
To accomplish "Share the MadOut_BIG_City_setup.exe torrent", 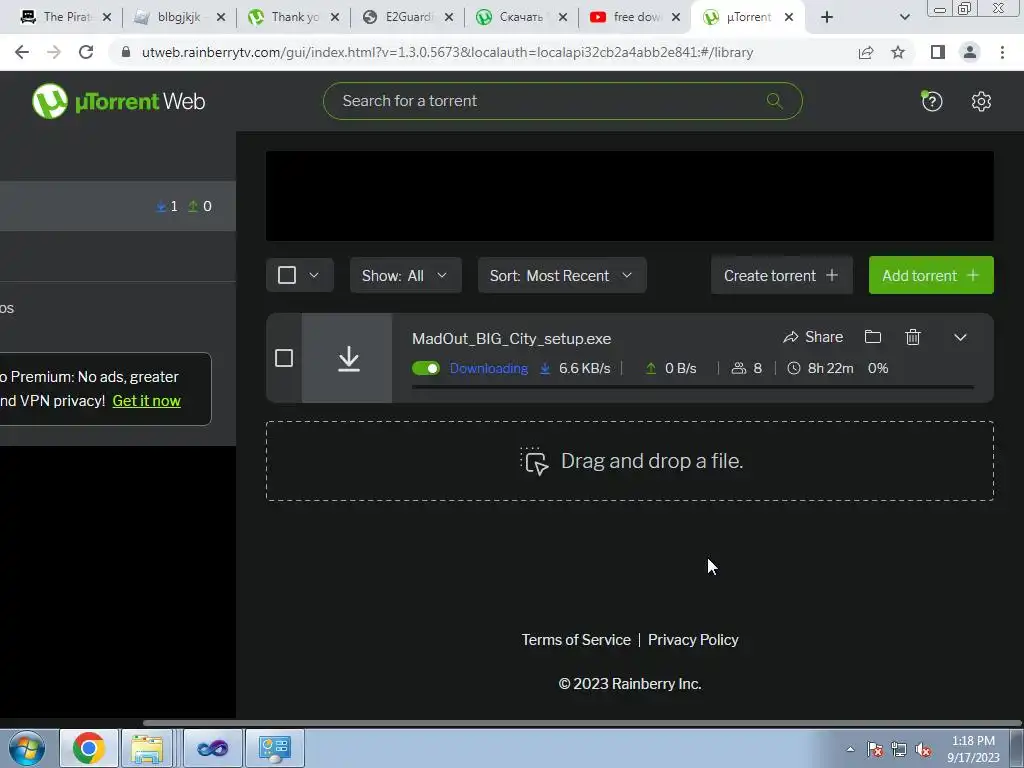I will pyautogui.click(x=813, y=337).
